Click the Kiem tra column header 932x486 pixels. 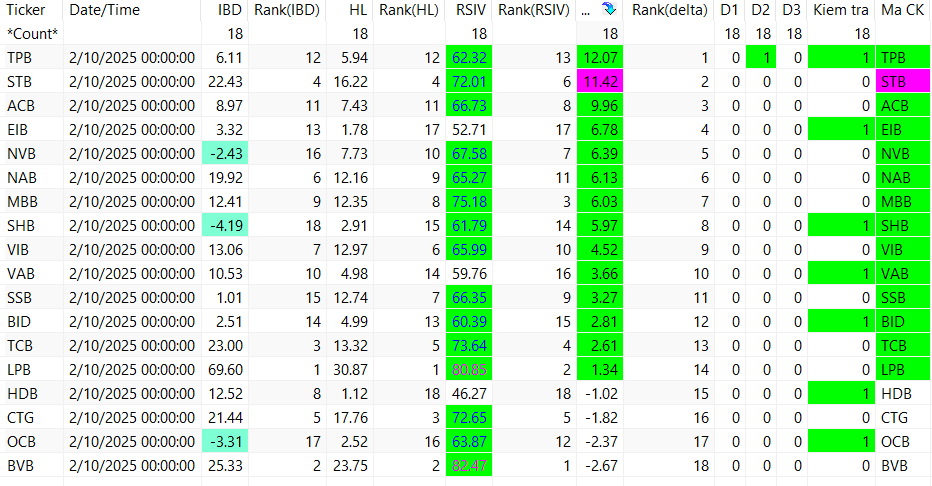pyautogui.click(x=841, y=10)
